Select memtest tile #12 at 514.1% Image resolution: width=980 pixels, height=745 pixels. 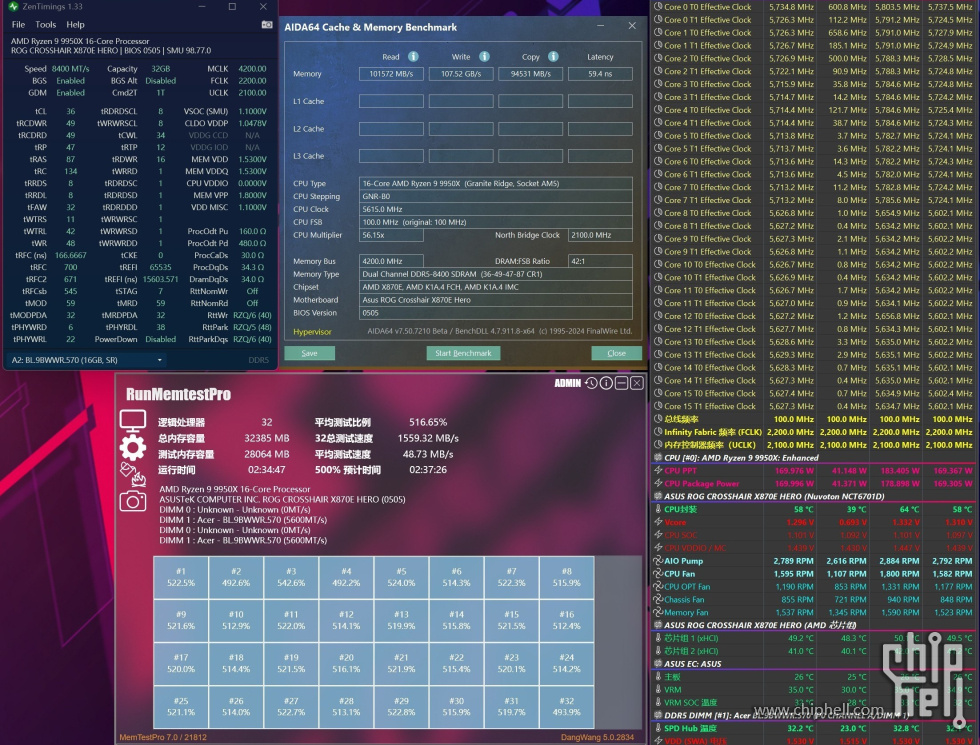tap(346, 621)
